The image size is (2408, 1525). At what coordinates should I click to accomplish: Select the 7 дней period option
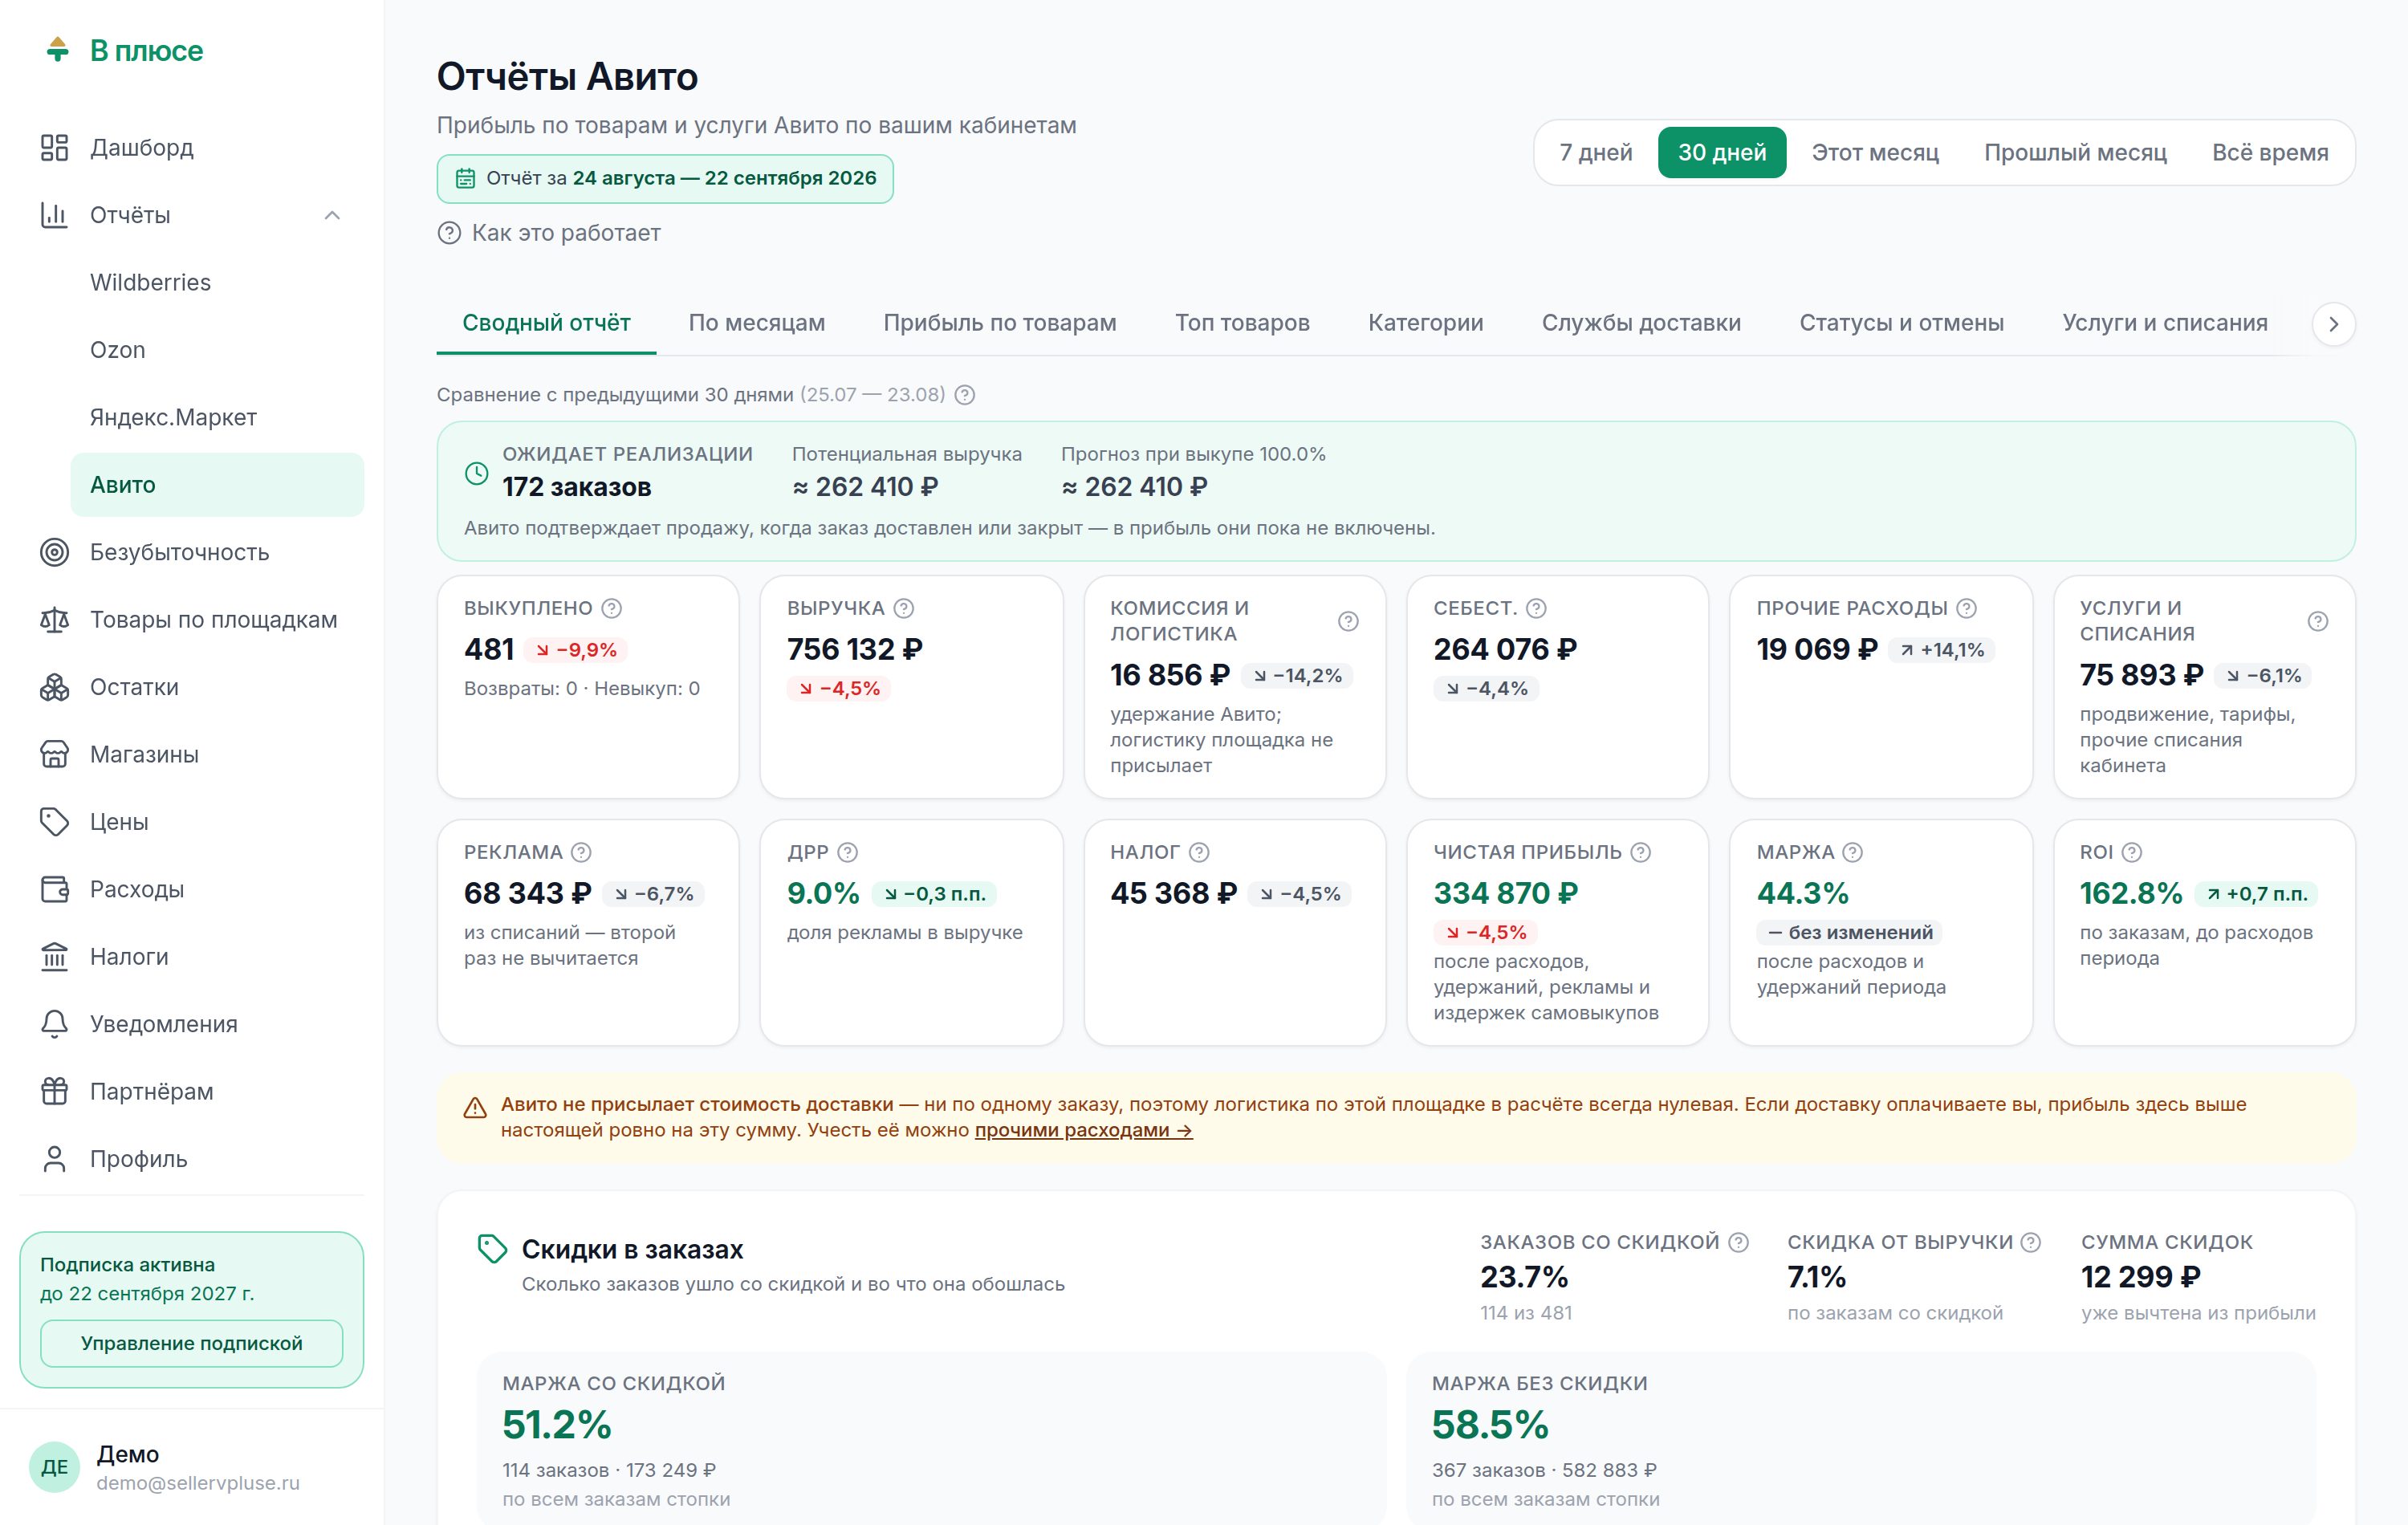tap(1596, 153)
